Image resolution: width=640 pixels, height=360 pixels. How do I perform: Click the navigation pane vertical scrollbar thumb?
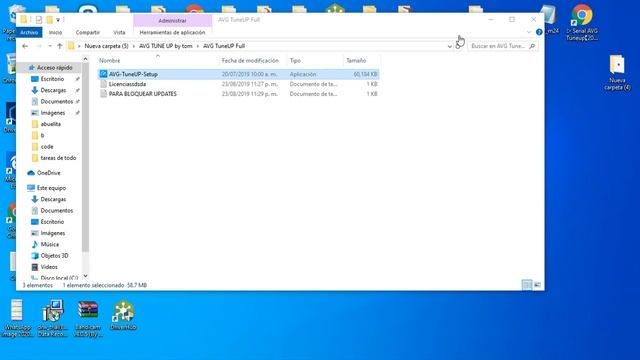(x=85, y=158)
